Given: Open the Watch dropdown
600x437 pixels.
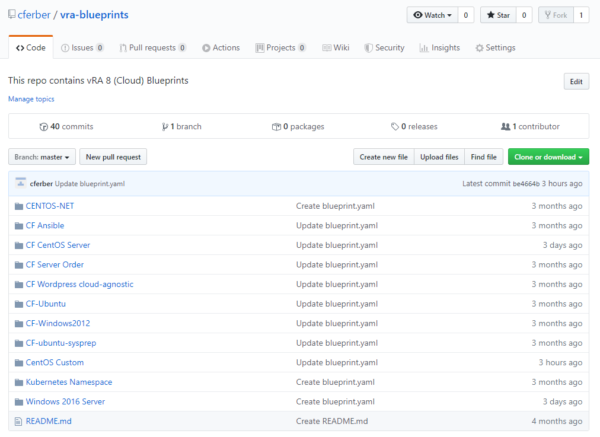Looking at the screenshot, I should (x=432, y=15).
